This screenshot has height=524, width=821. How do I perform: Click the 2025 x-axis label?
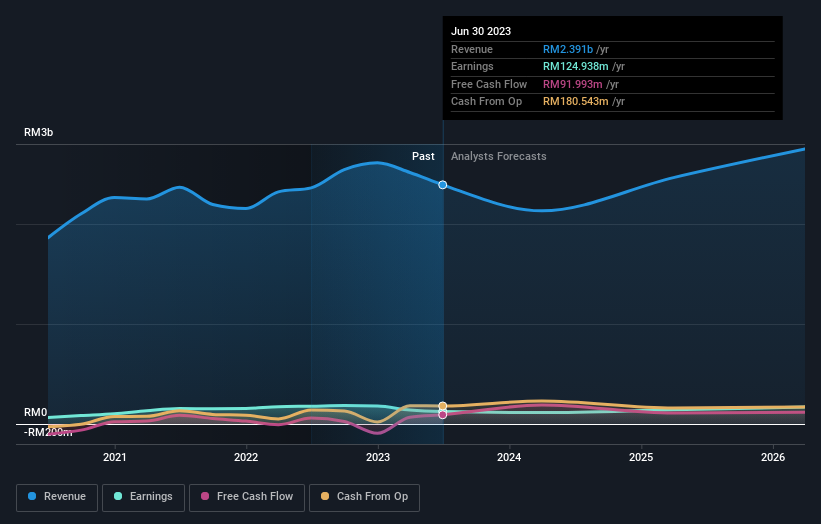641,458
